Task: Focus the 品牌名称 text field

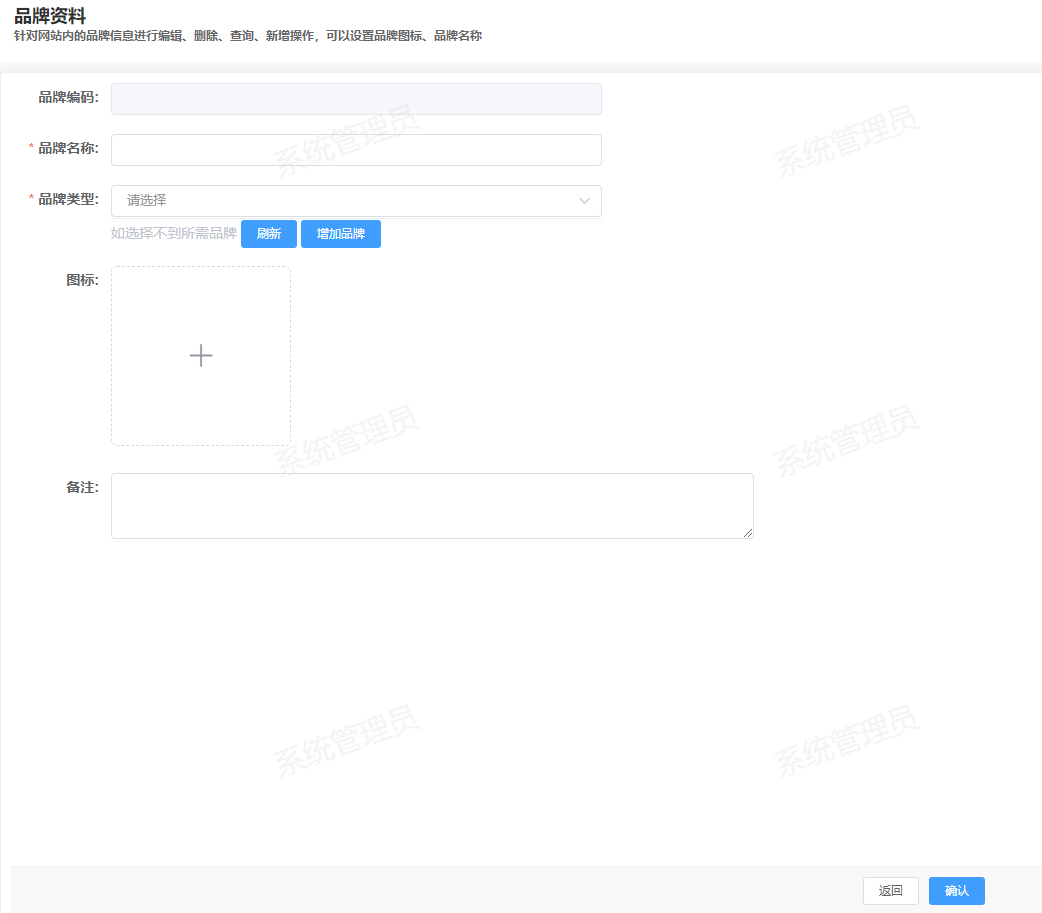Action: [356, 150]
